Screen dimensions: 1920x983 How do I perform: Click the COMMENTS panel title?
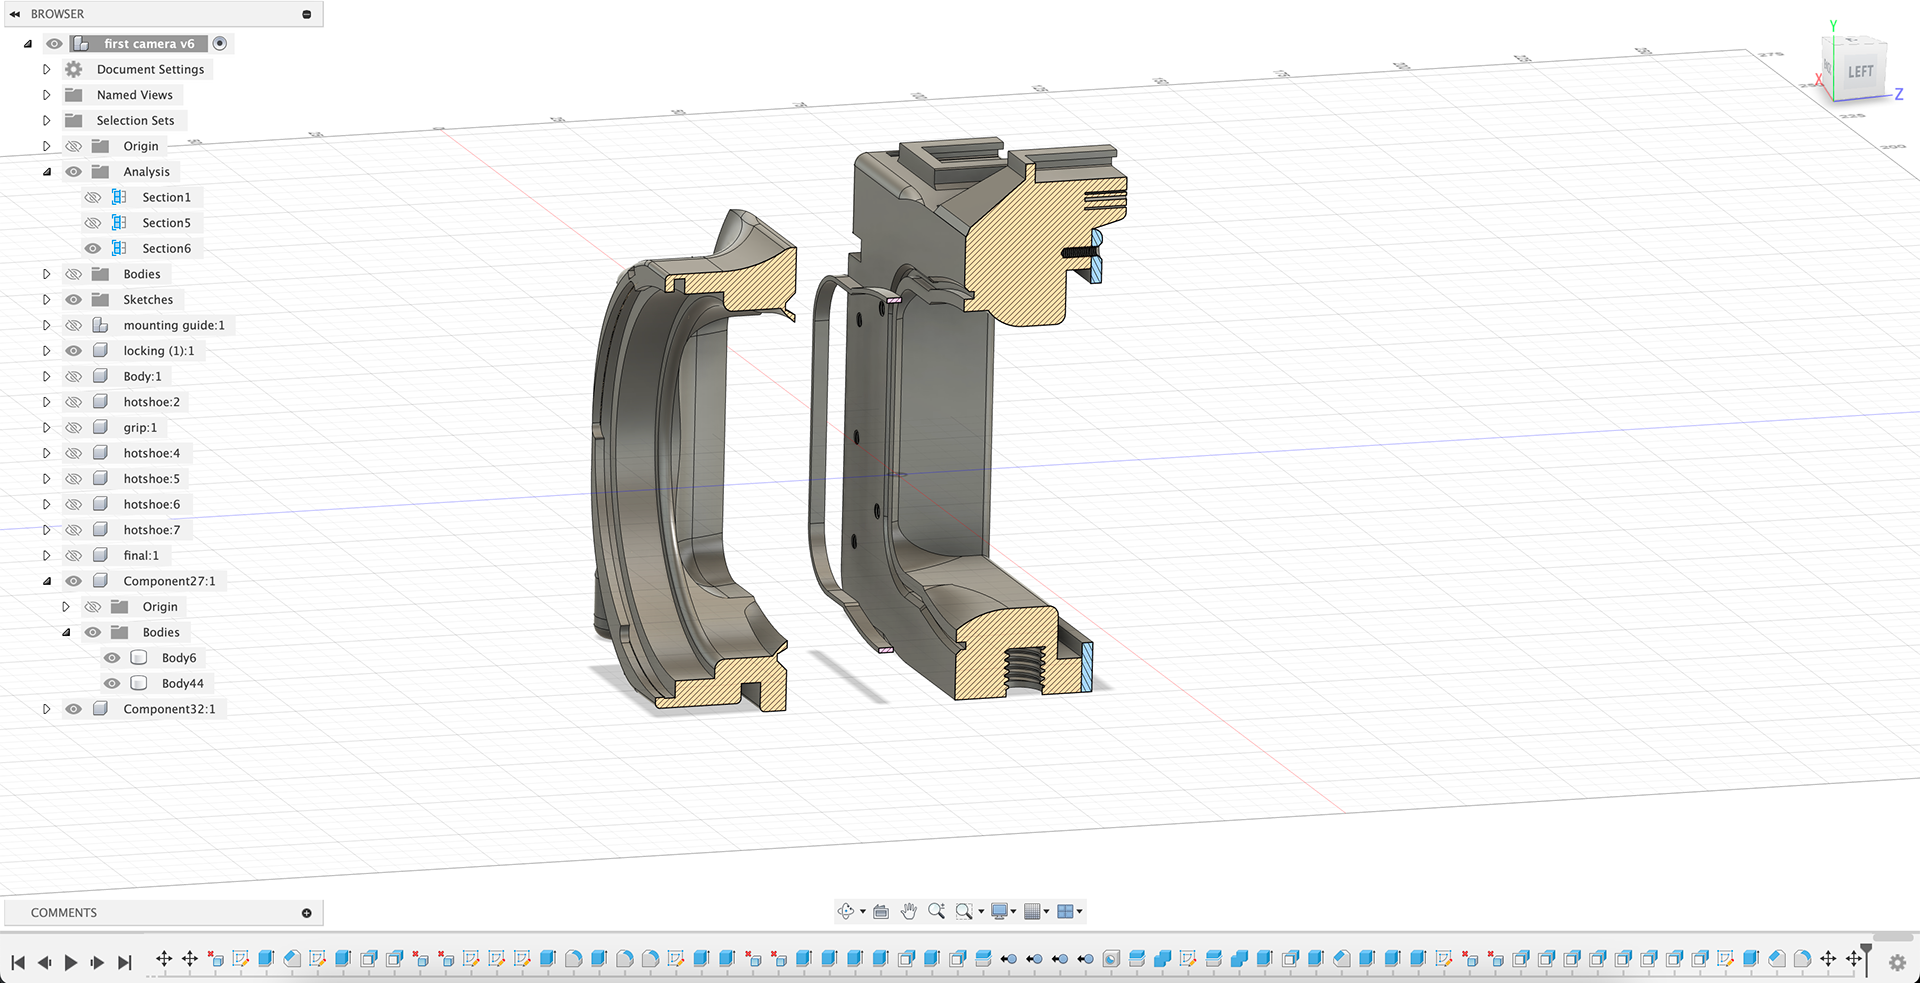point(64,913)
